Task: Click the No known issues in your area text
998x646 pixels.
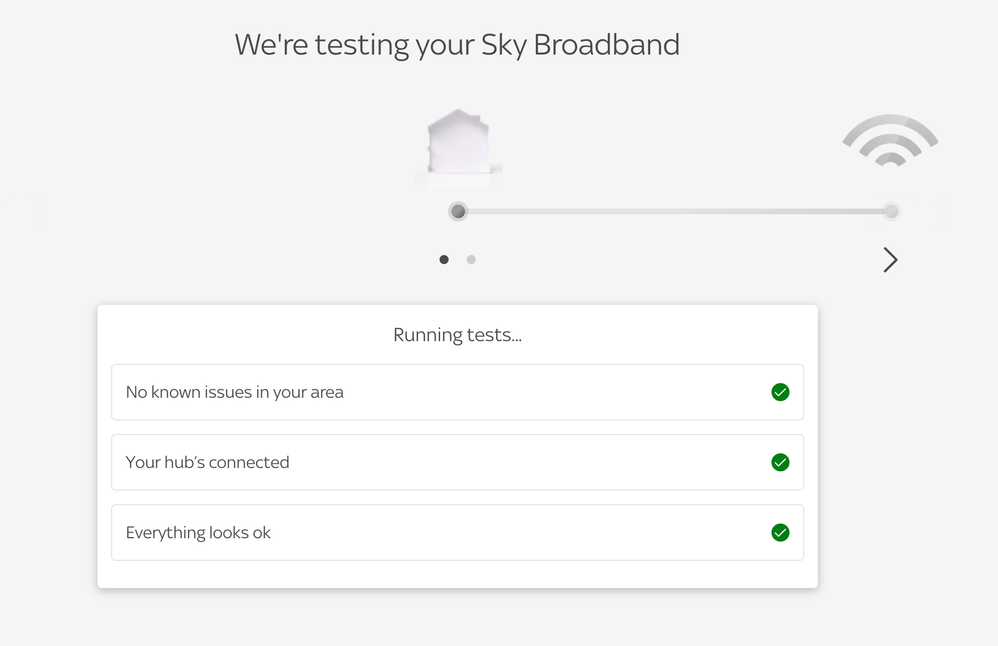Action: 234,393
